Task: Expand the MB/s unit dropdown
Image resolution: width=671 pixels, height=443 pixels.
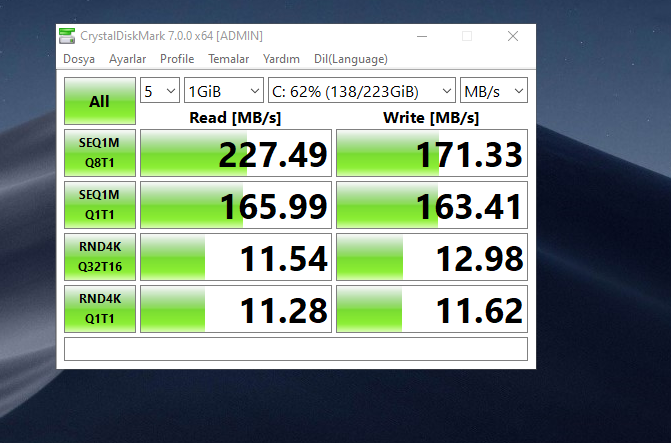Action: [x=494, y=90]
